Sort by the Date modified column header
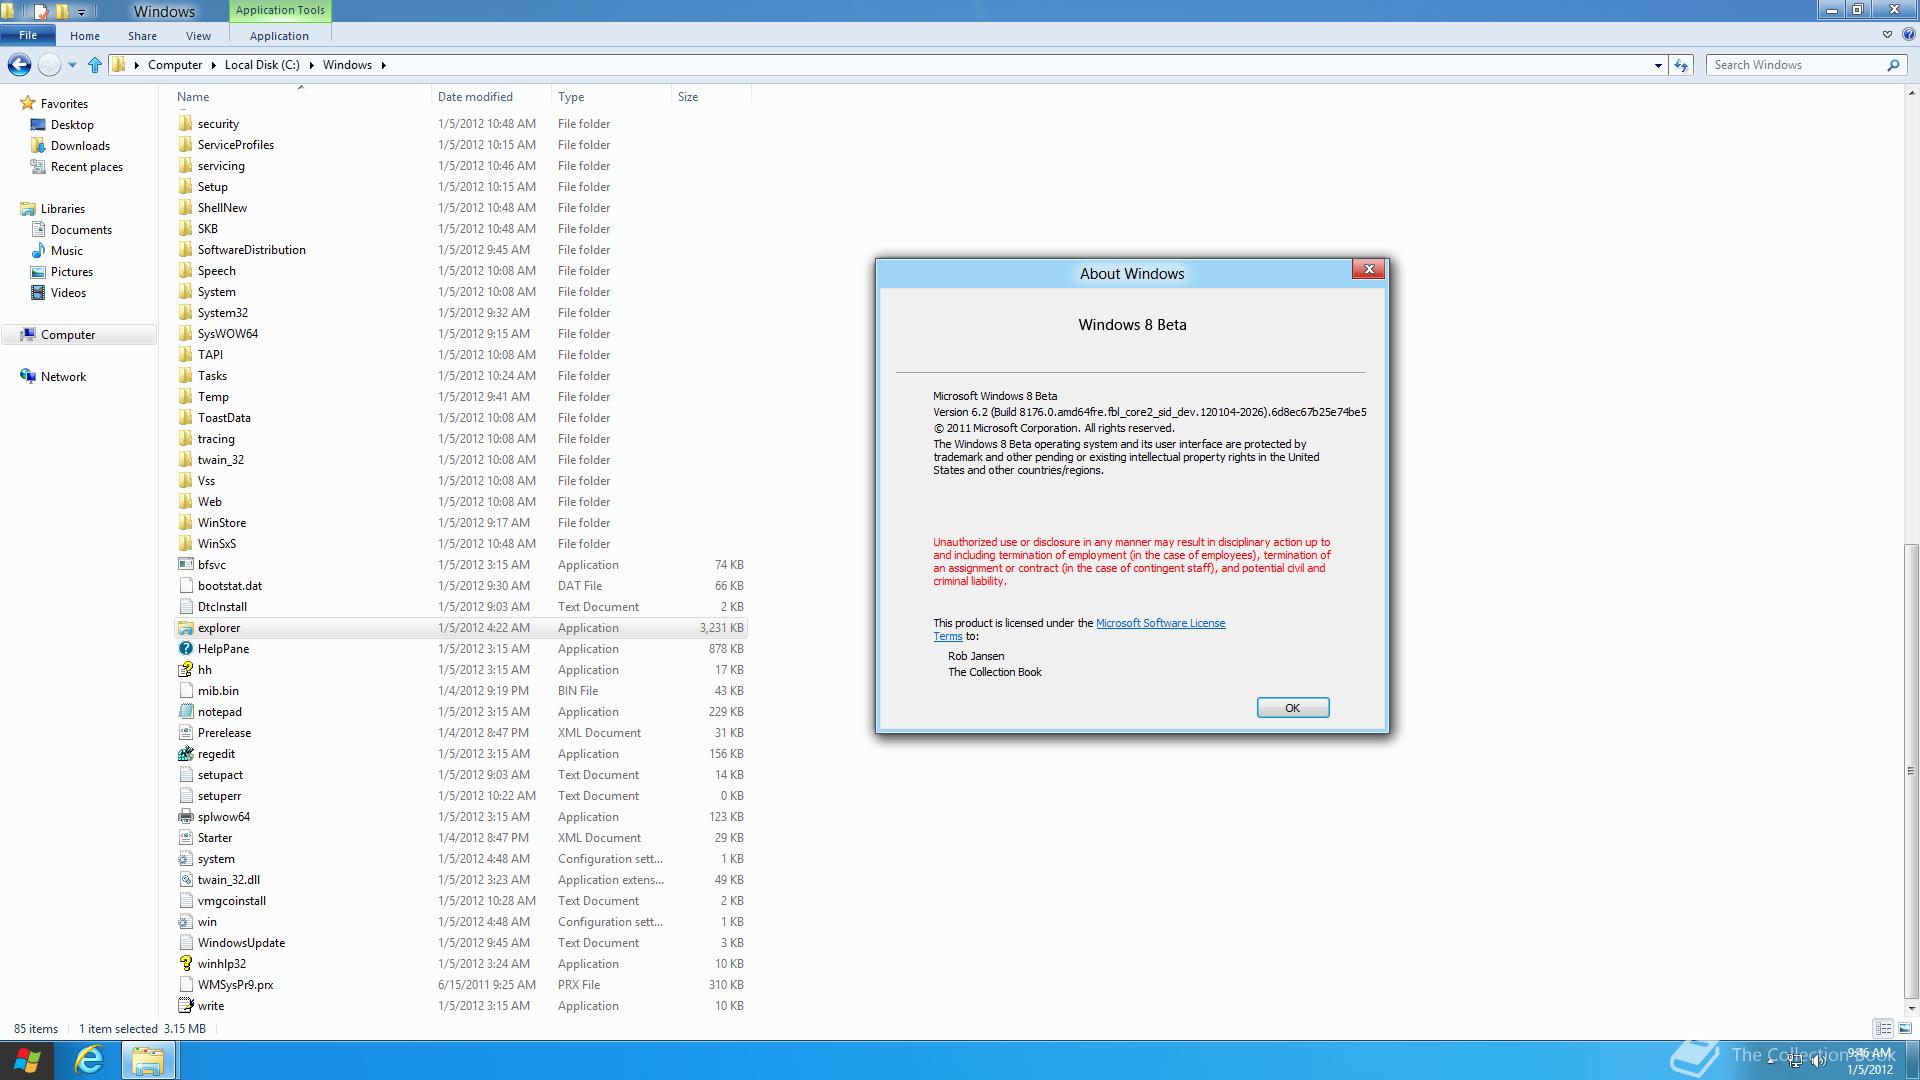1920x1080 pixels. coord(475,97)
